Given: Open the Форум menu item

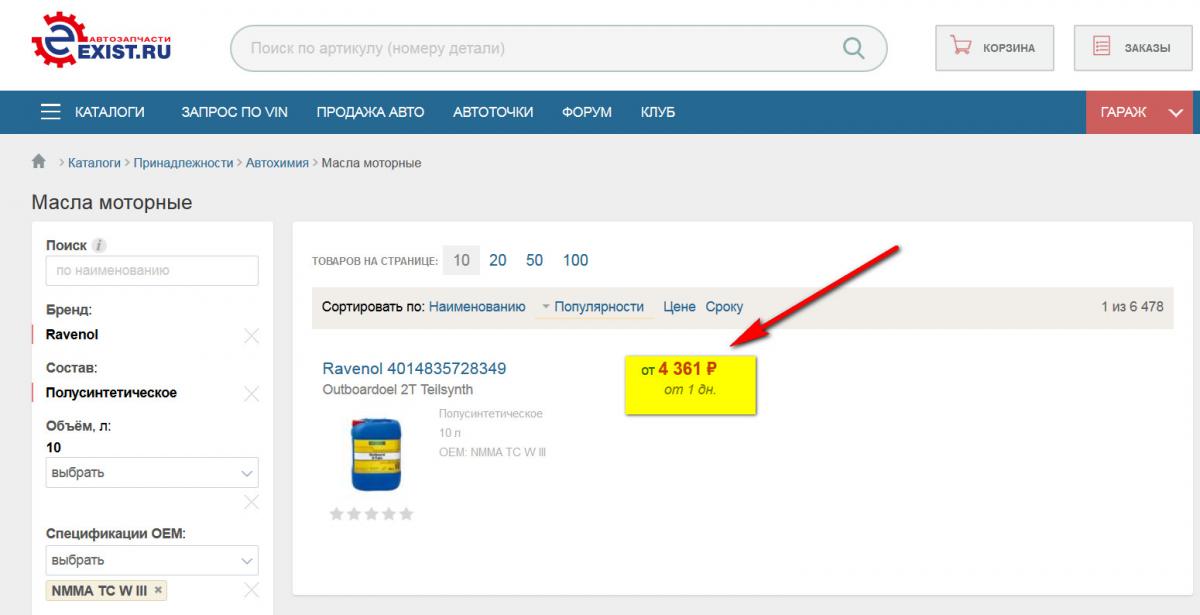Looking at the screenshot, I should 587,112.
